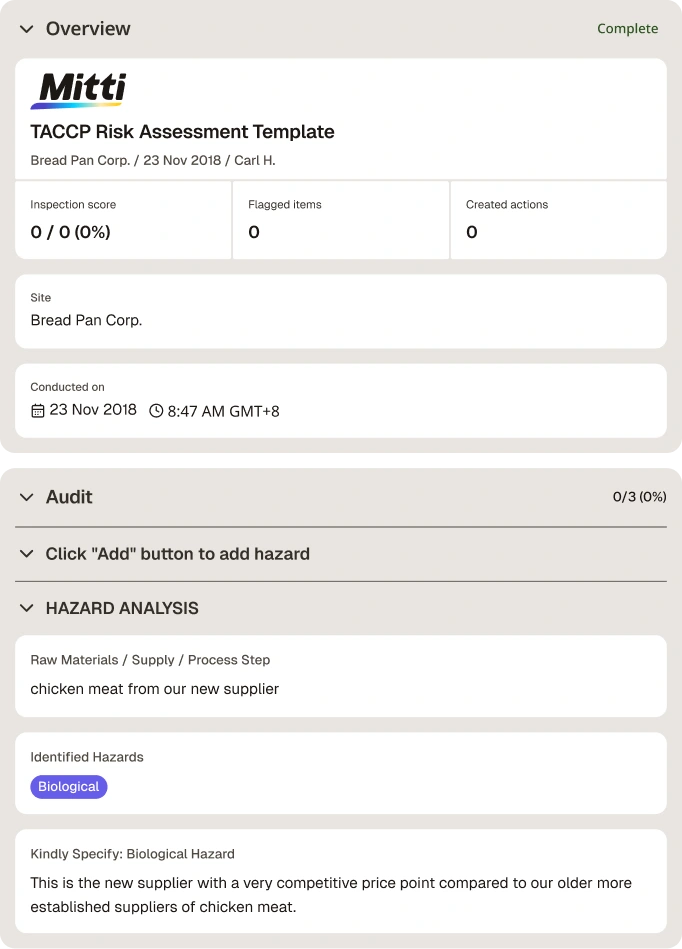Collapse the 'Click Add button' section
The width and height of the screenshot is (682, 949).
tap(27, 554)
